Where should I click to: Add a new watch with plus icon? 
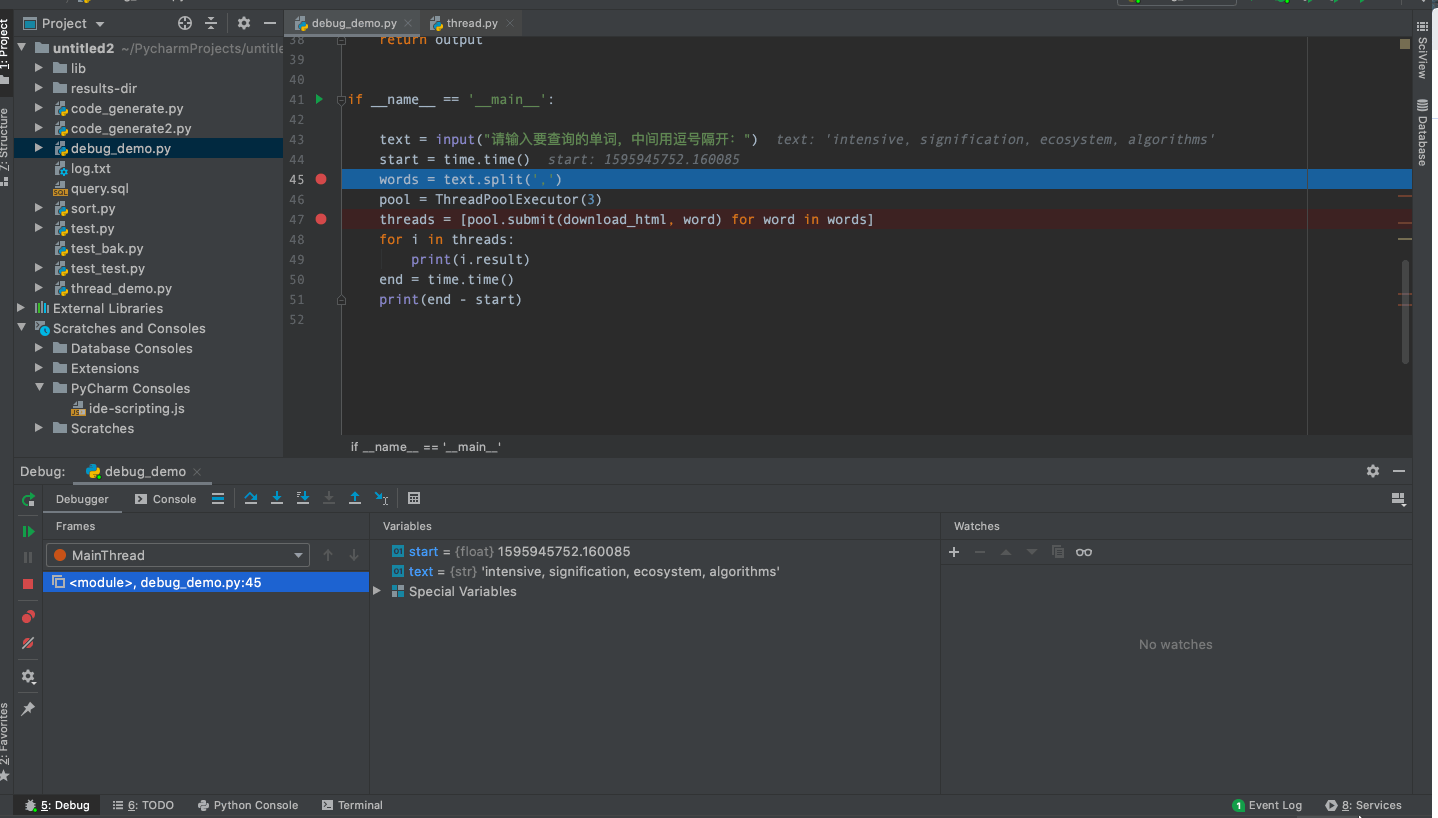(954, 552)
